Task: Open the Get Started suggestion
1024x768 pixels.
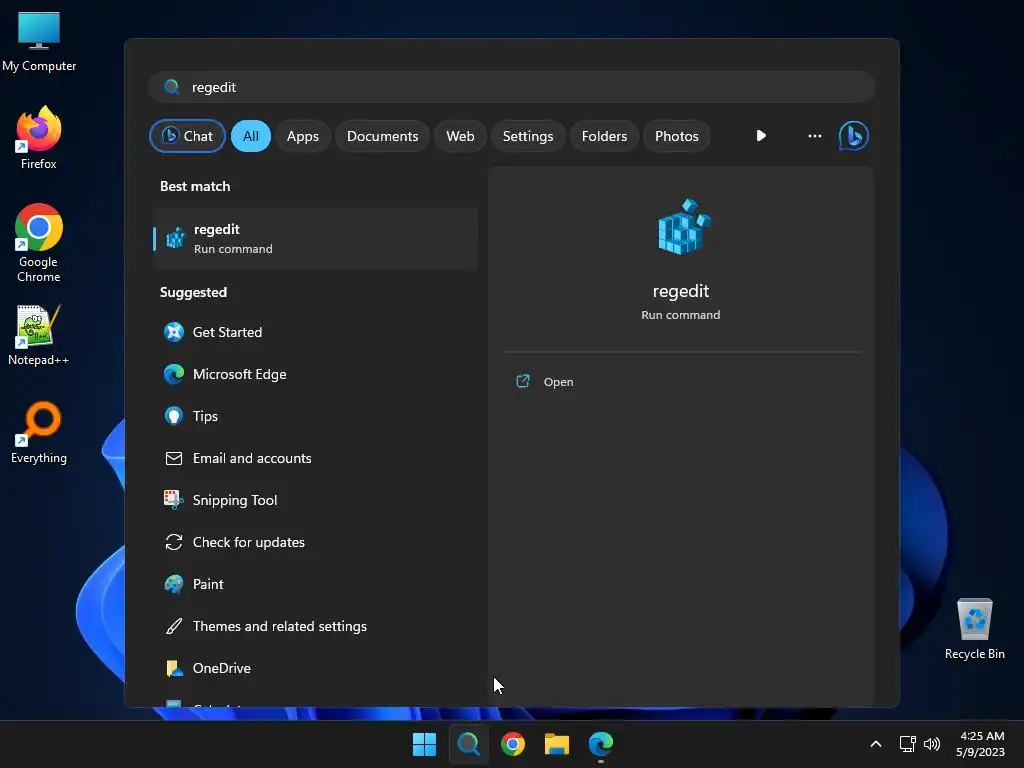Action: click(316, 332)
